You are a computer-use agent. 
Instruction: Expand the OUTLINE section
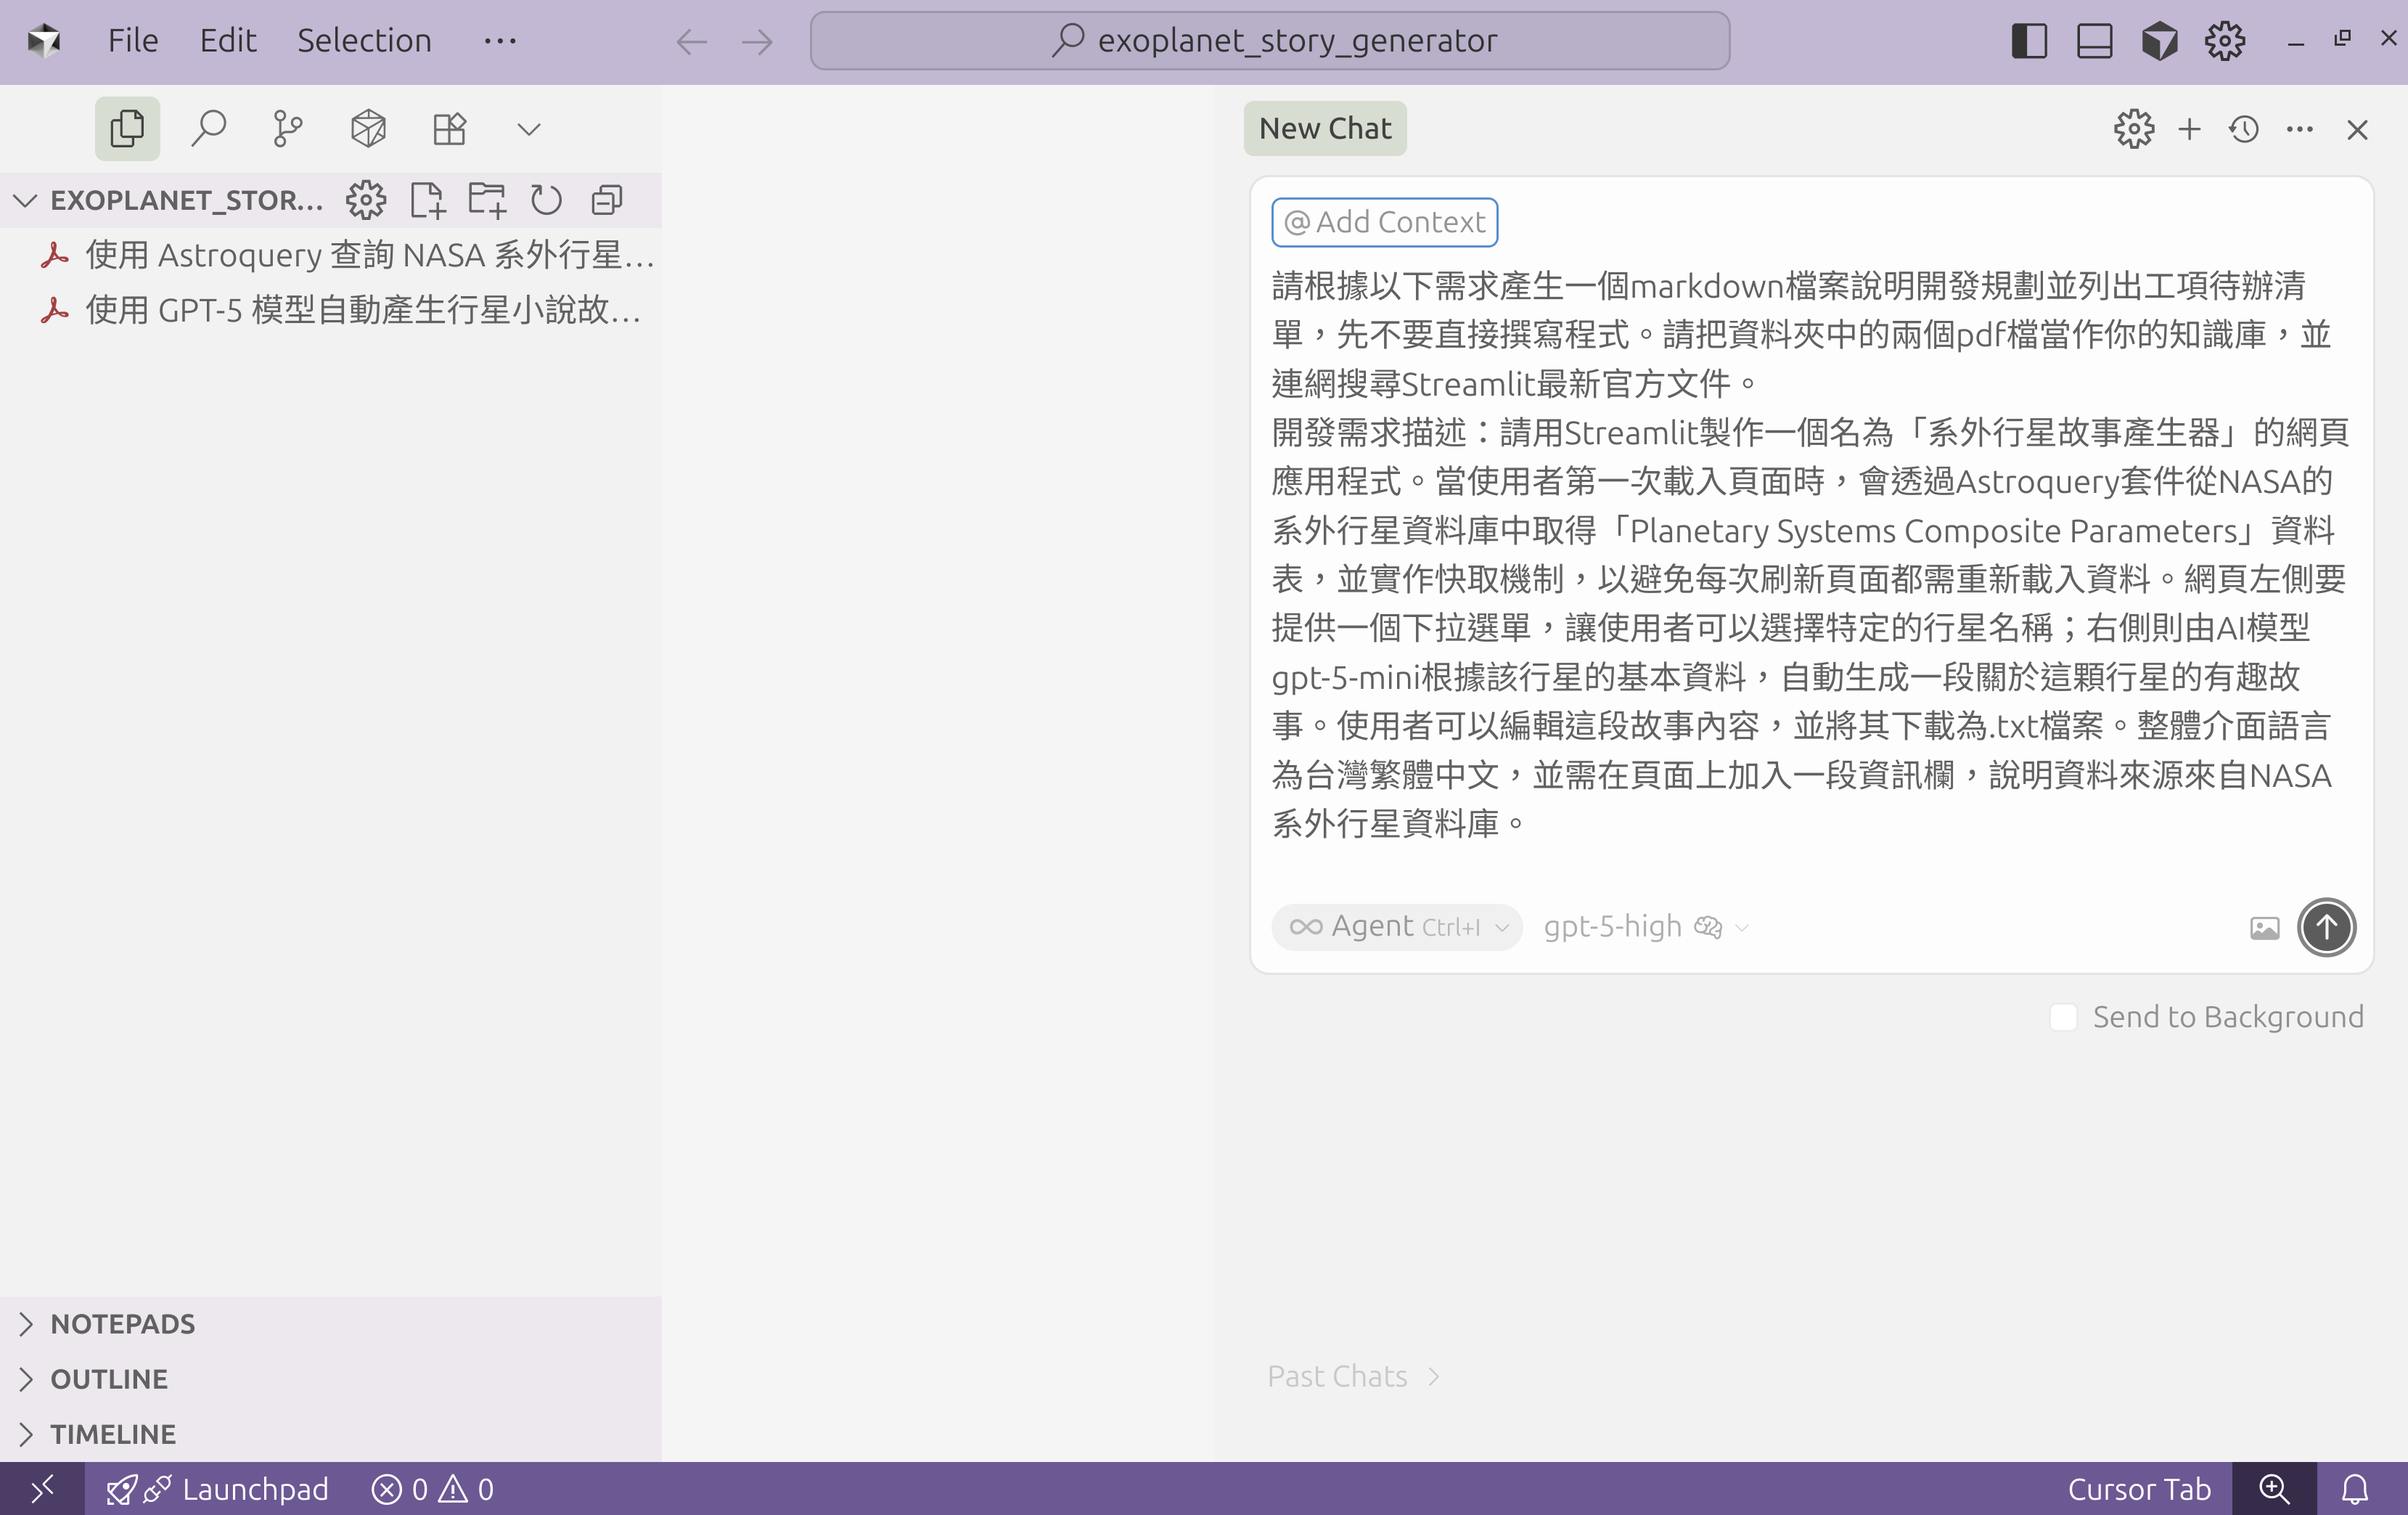pos(109,1378)
